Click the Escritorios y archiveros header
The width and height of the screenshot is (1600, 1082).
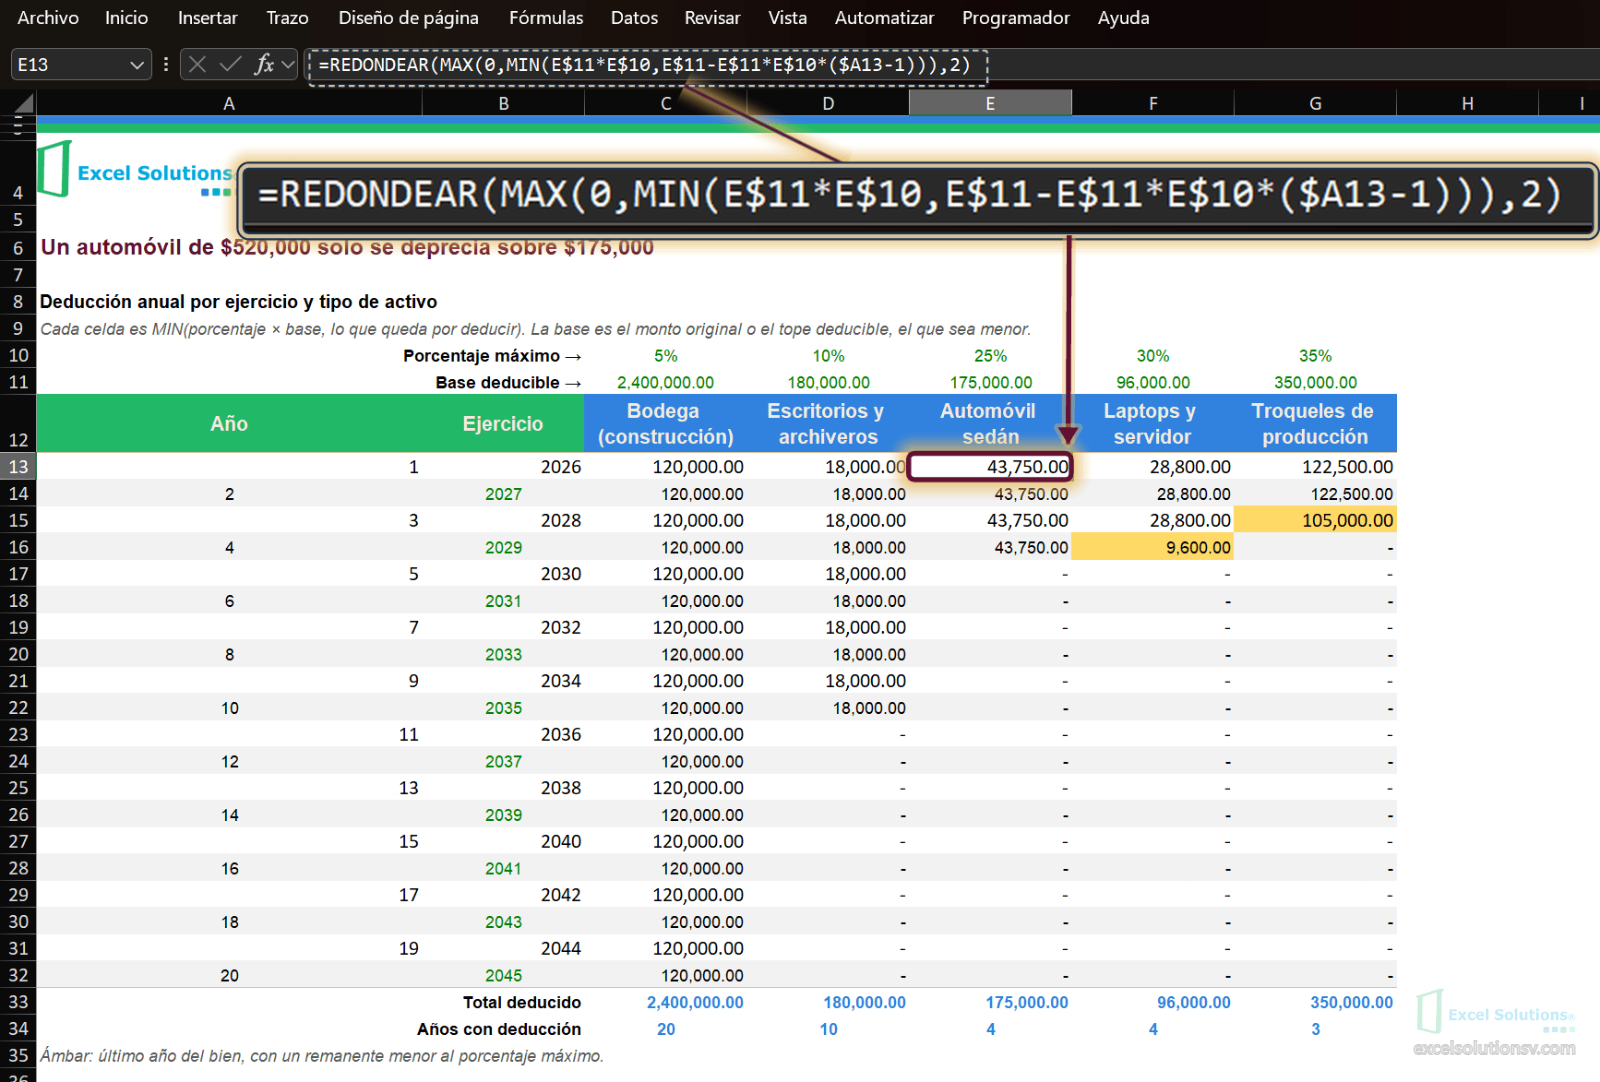pyautogui.click(x=827, y=424)
